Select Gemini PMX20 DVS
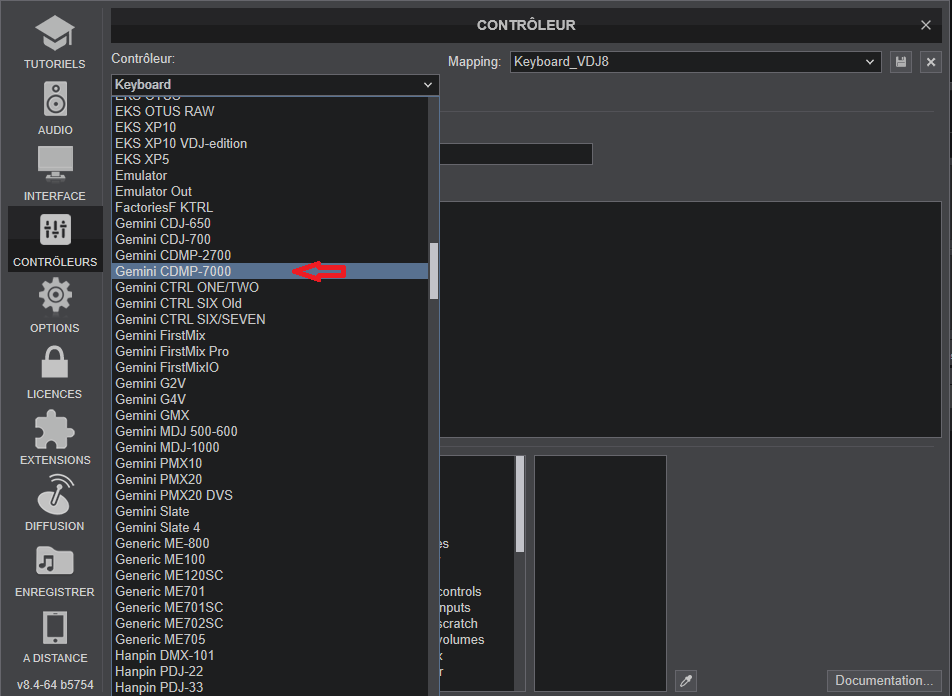This screenshot has width=952, height=696. click(x=270, y=496)
